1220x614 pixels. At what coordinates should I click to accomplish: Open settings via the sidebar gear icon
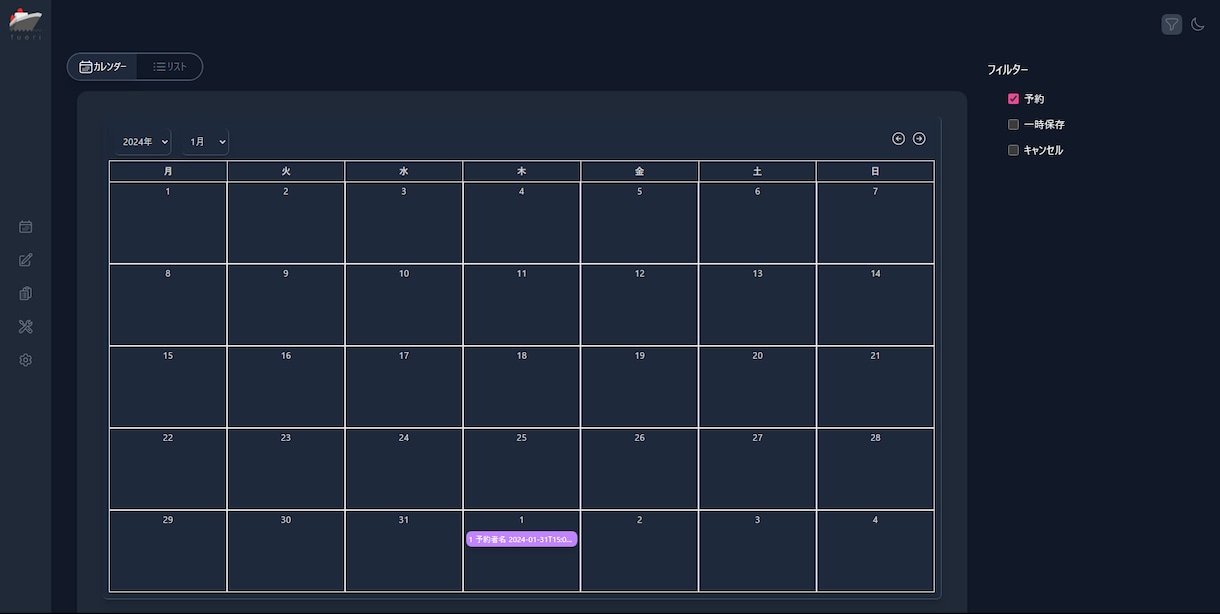(x=26, y=360)
